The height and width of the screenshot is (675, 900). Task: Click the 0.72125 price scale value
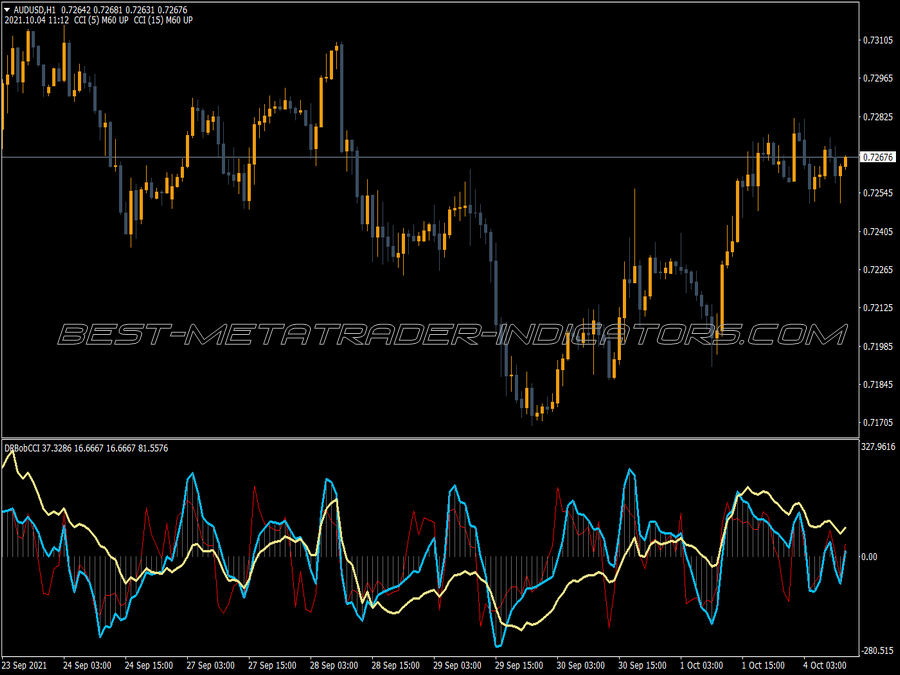tap(878, 308)
